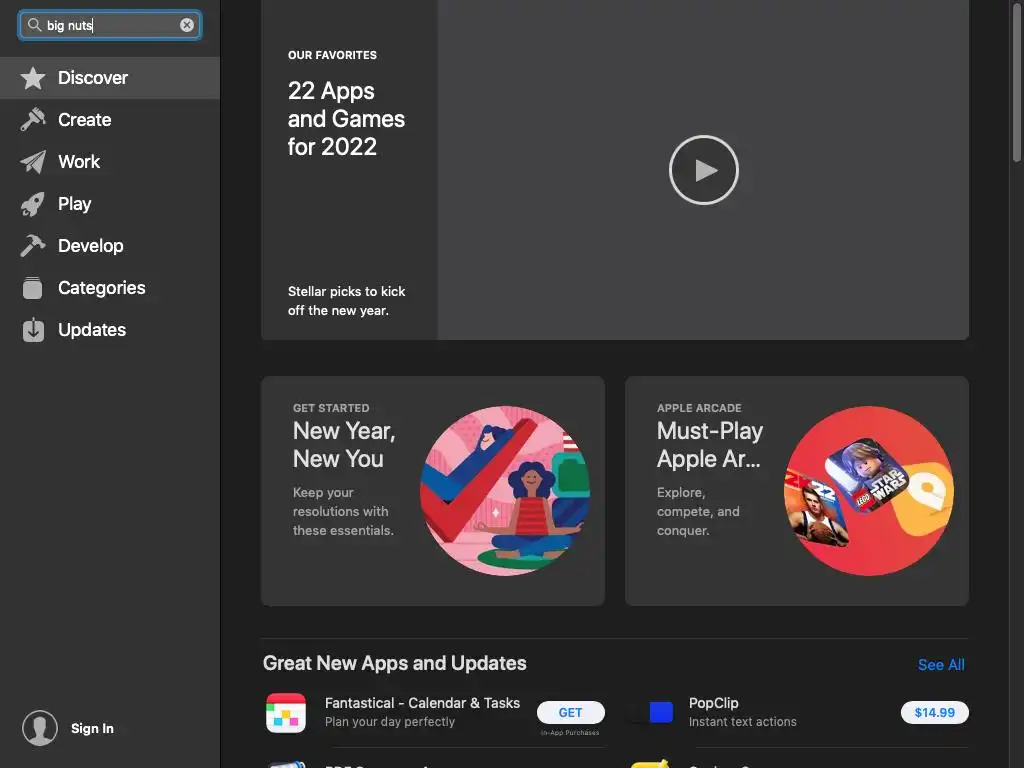Click See All for Great New Apps
The height and width of the screenshot is (768, 1024).
[940, 665]
